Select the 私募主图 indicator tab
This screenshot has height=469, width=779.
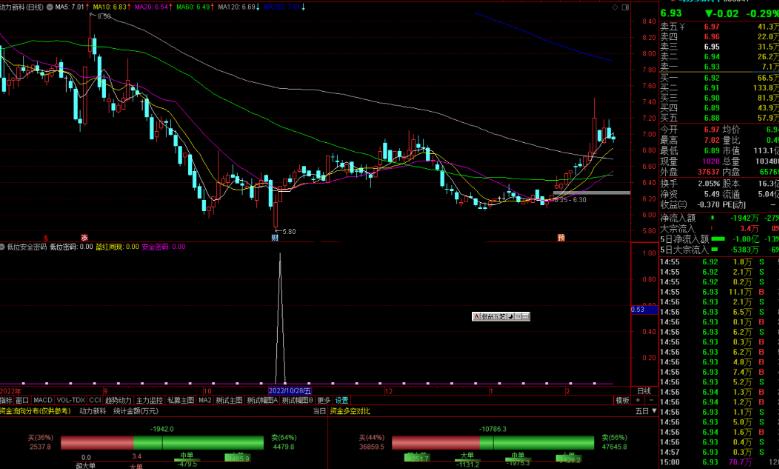click(180, 400)
